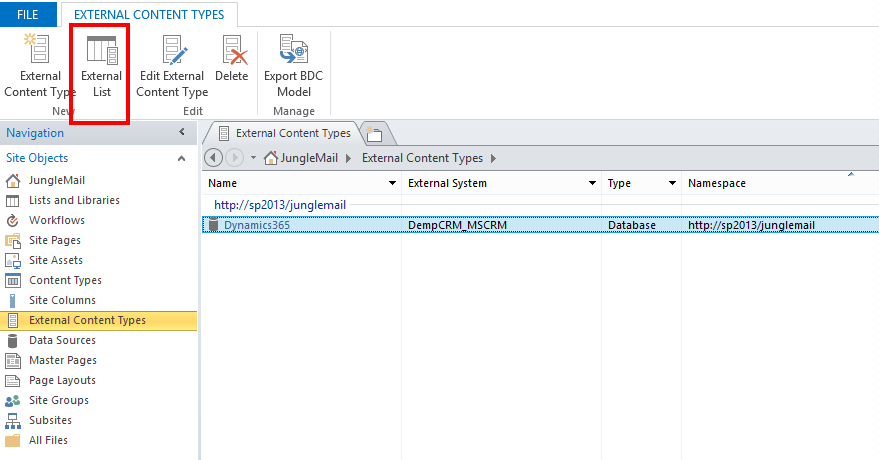Click the All Files folder icon

coord(12,440)
